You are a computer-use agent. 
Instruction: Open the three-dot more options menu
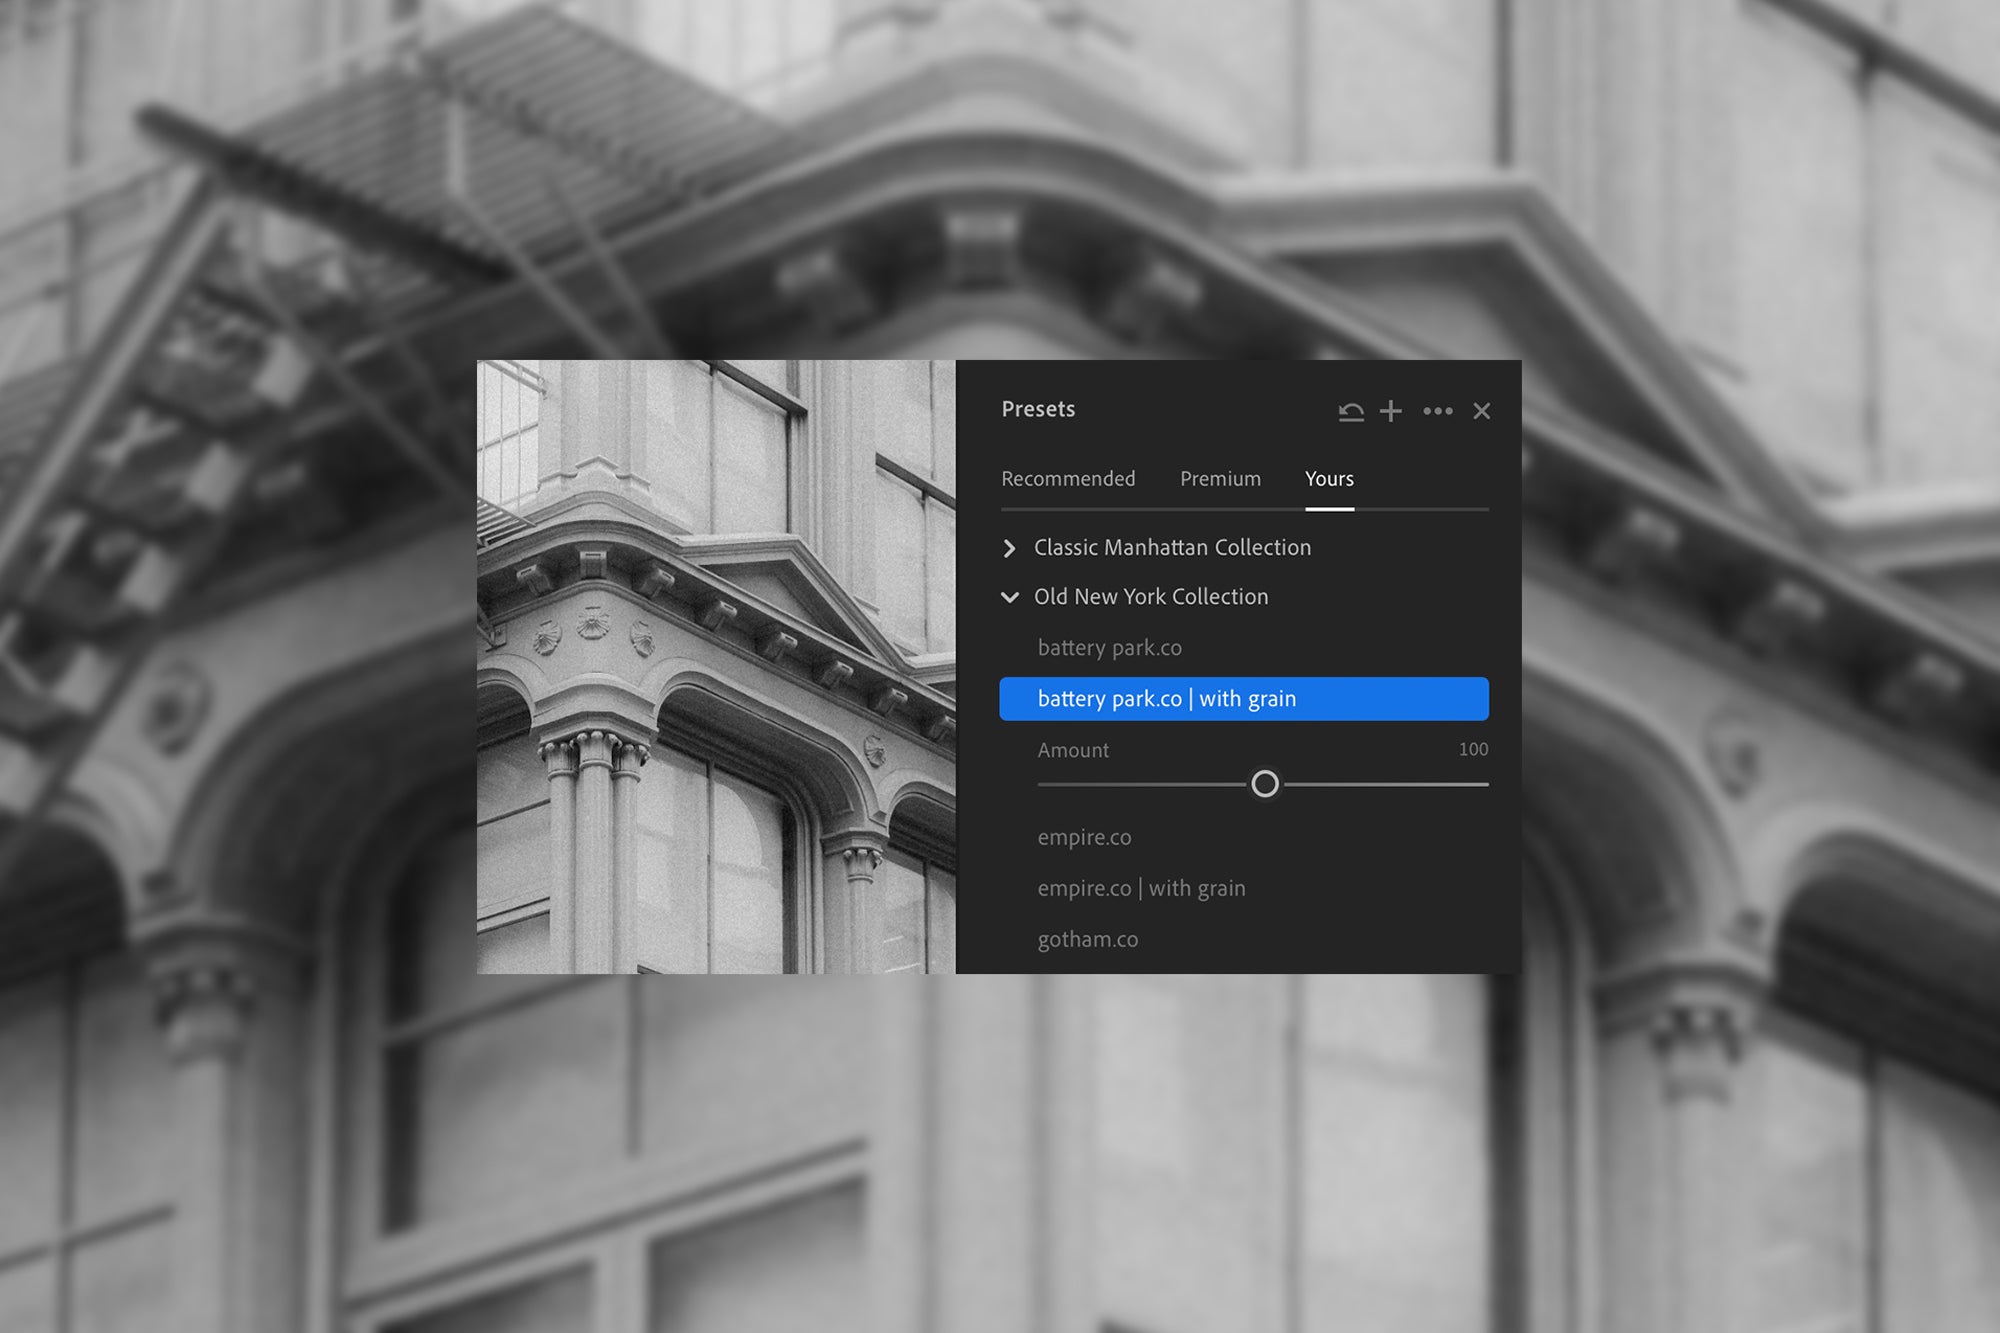(1437, 411)
